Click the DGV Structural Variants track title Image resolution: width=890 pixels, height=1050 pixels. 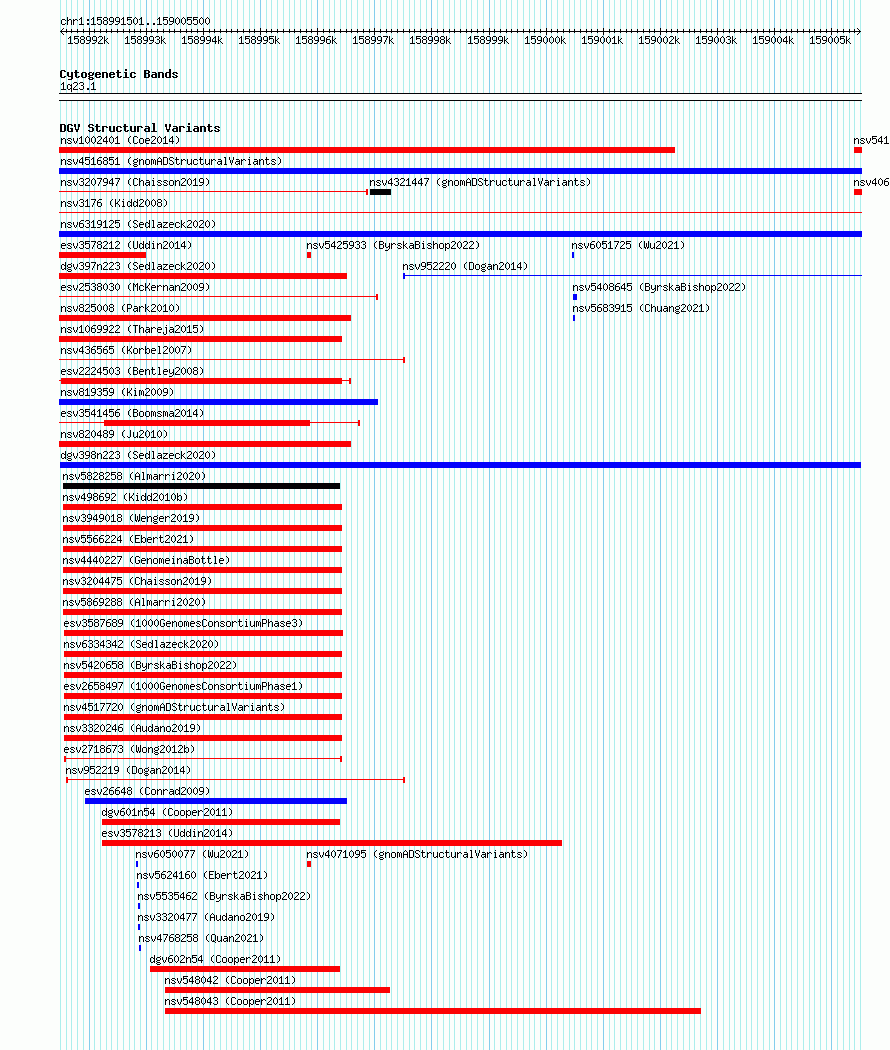tap(140, 128)
